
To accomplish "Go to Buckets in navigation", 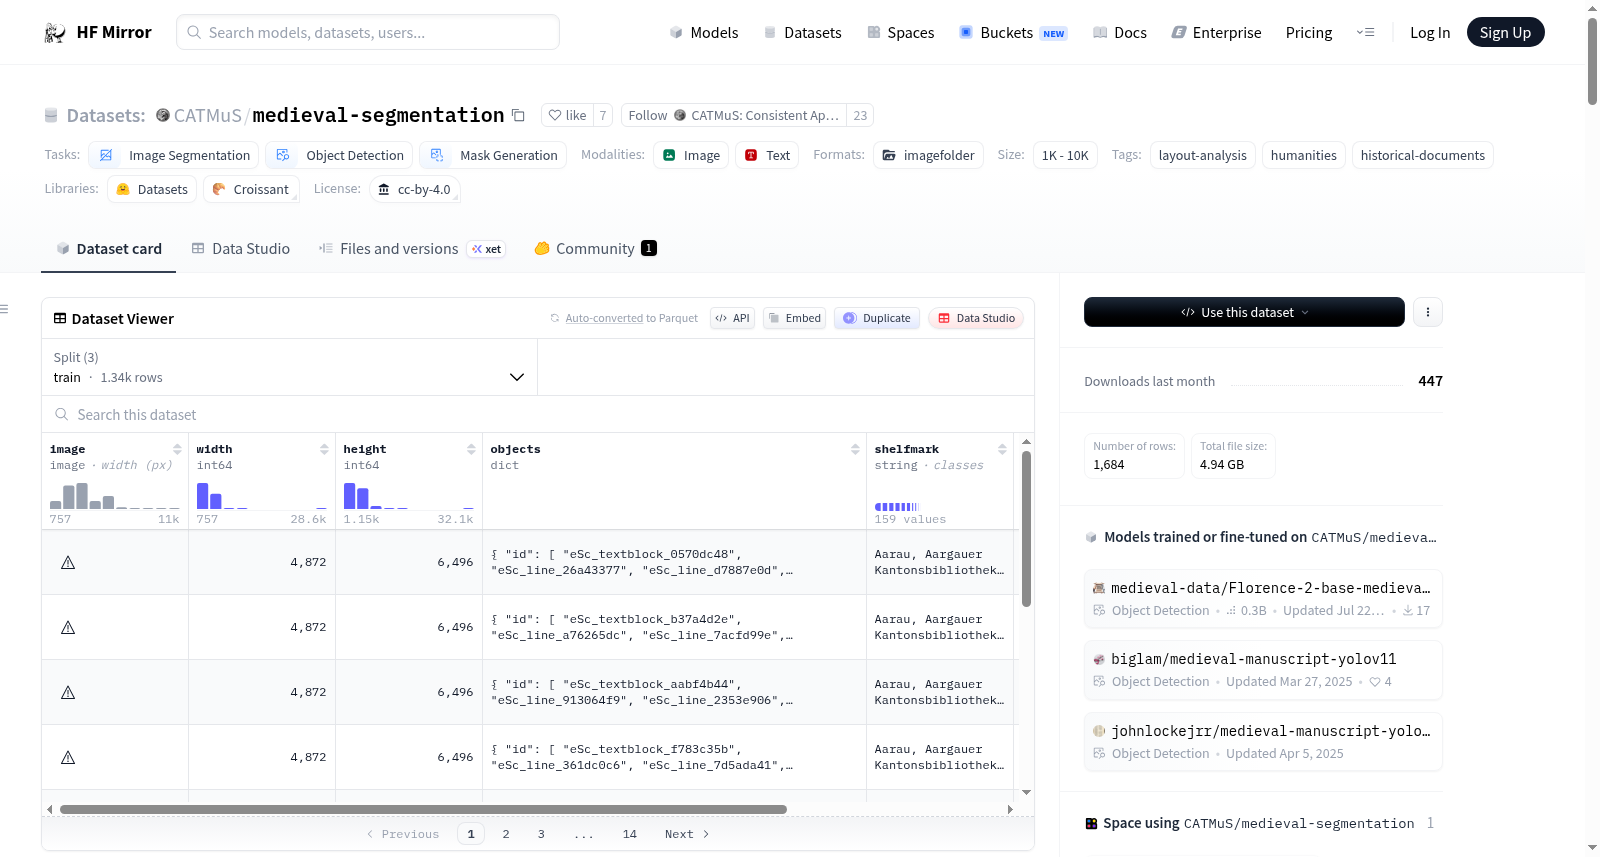I will click(x=1013, y=33).
